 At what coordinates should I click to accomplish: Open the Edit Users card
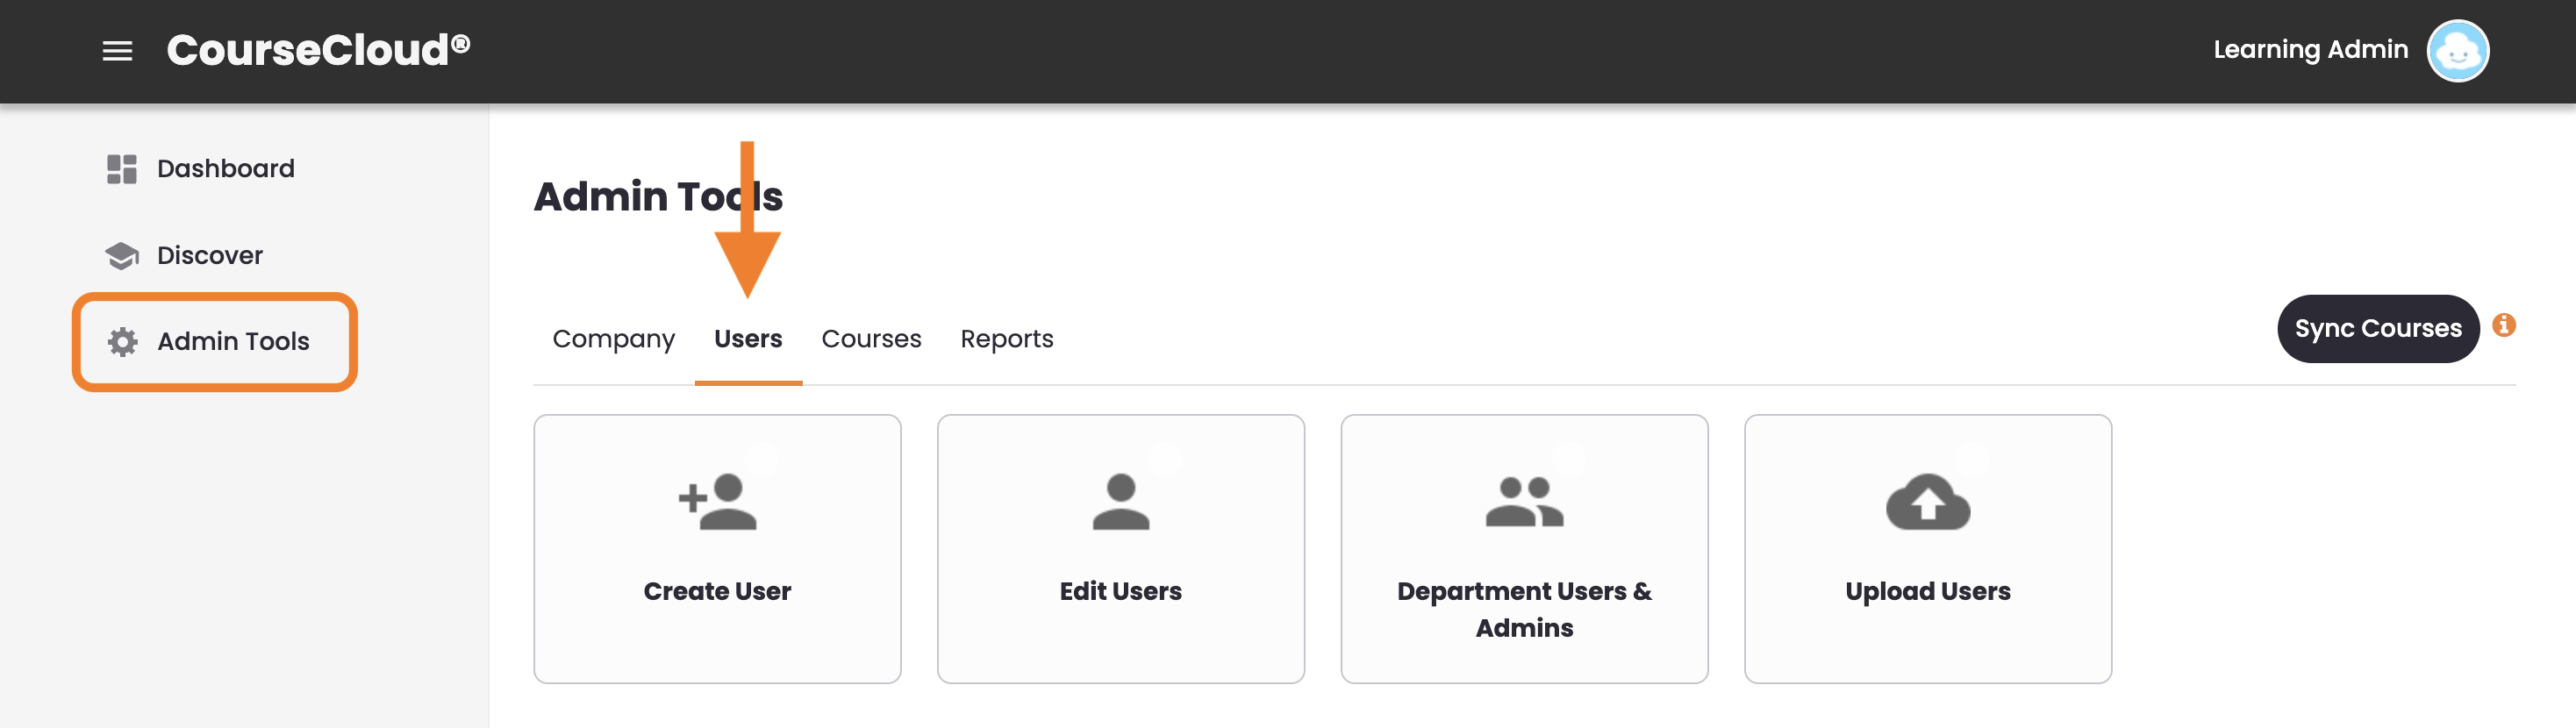[1120, 549]
